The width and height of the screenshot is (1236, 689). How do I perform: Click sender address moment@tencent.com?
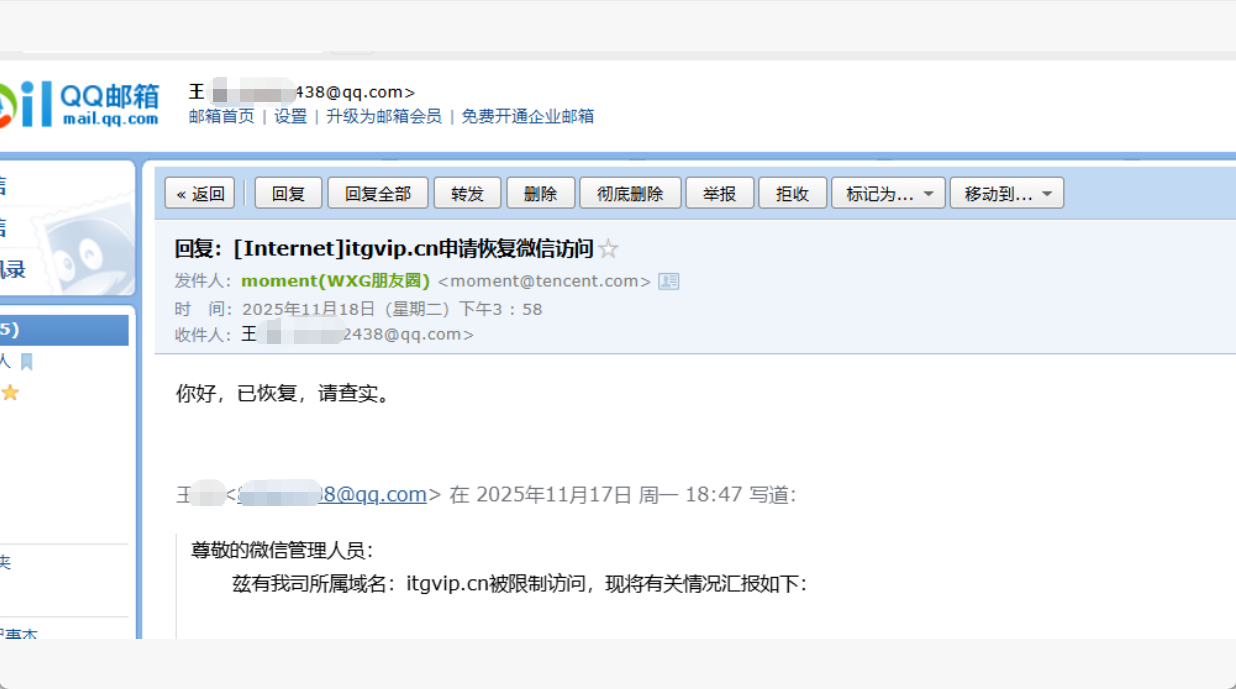545,281
